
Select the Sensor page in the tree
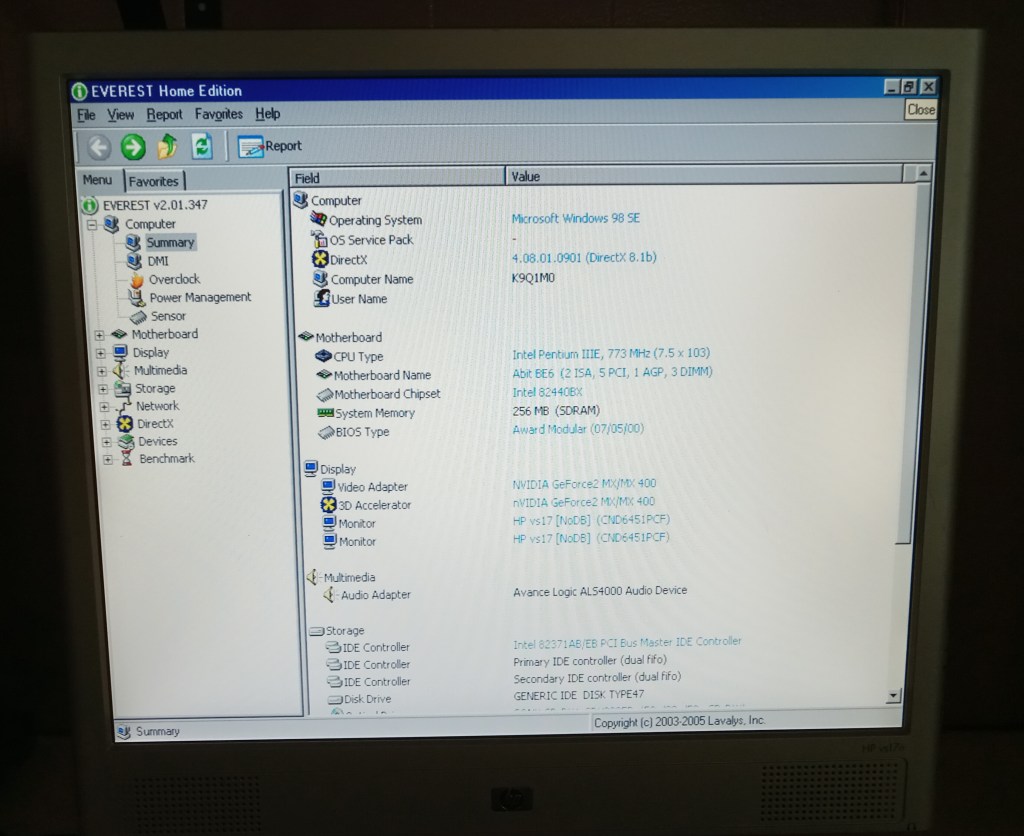click(168, 316)
